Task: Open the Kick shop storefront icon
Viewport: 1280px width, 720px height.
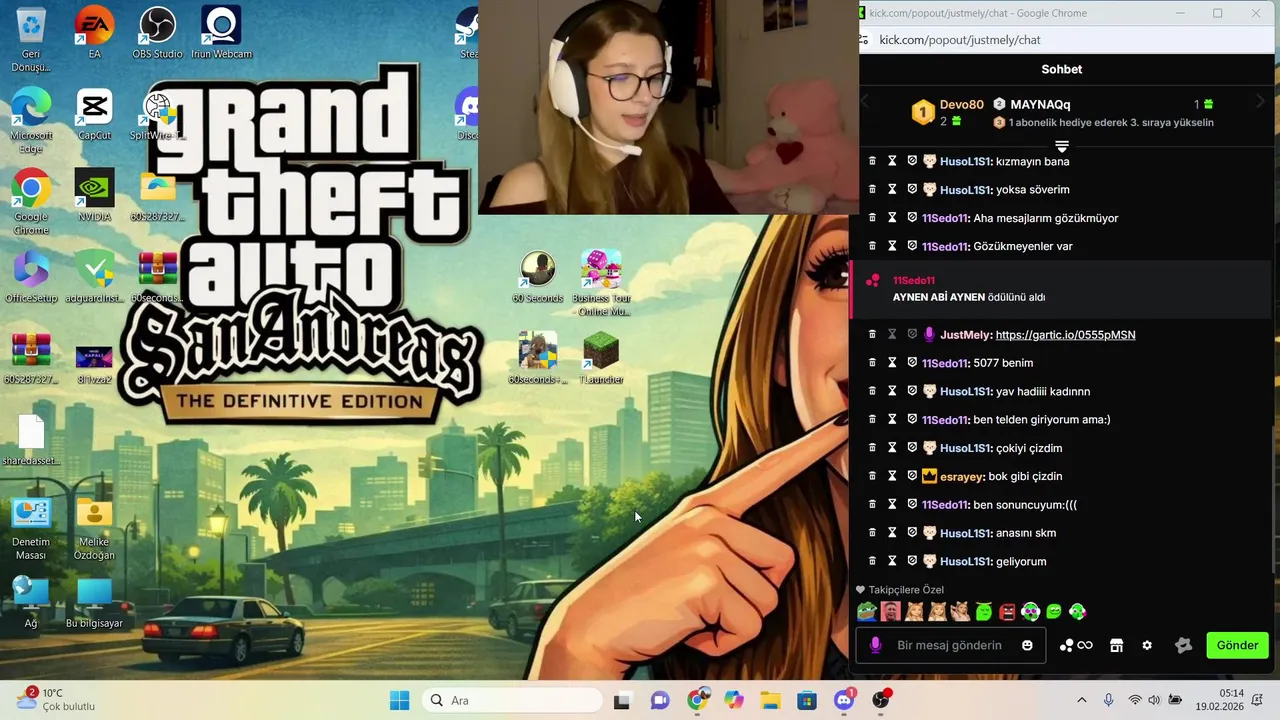Action: [x=1116, y=646]
